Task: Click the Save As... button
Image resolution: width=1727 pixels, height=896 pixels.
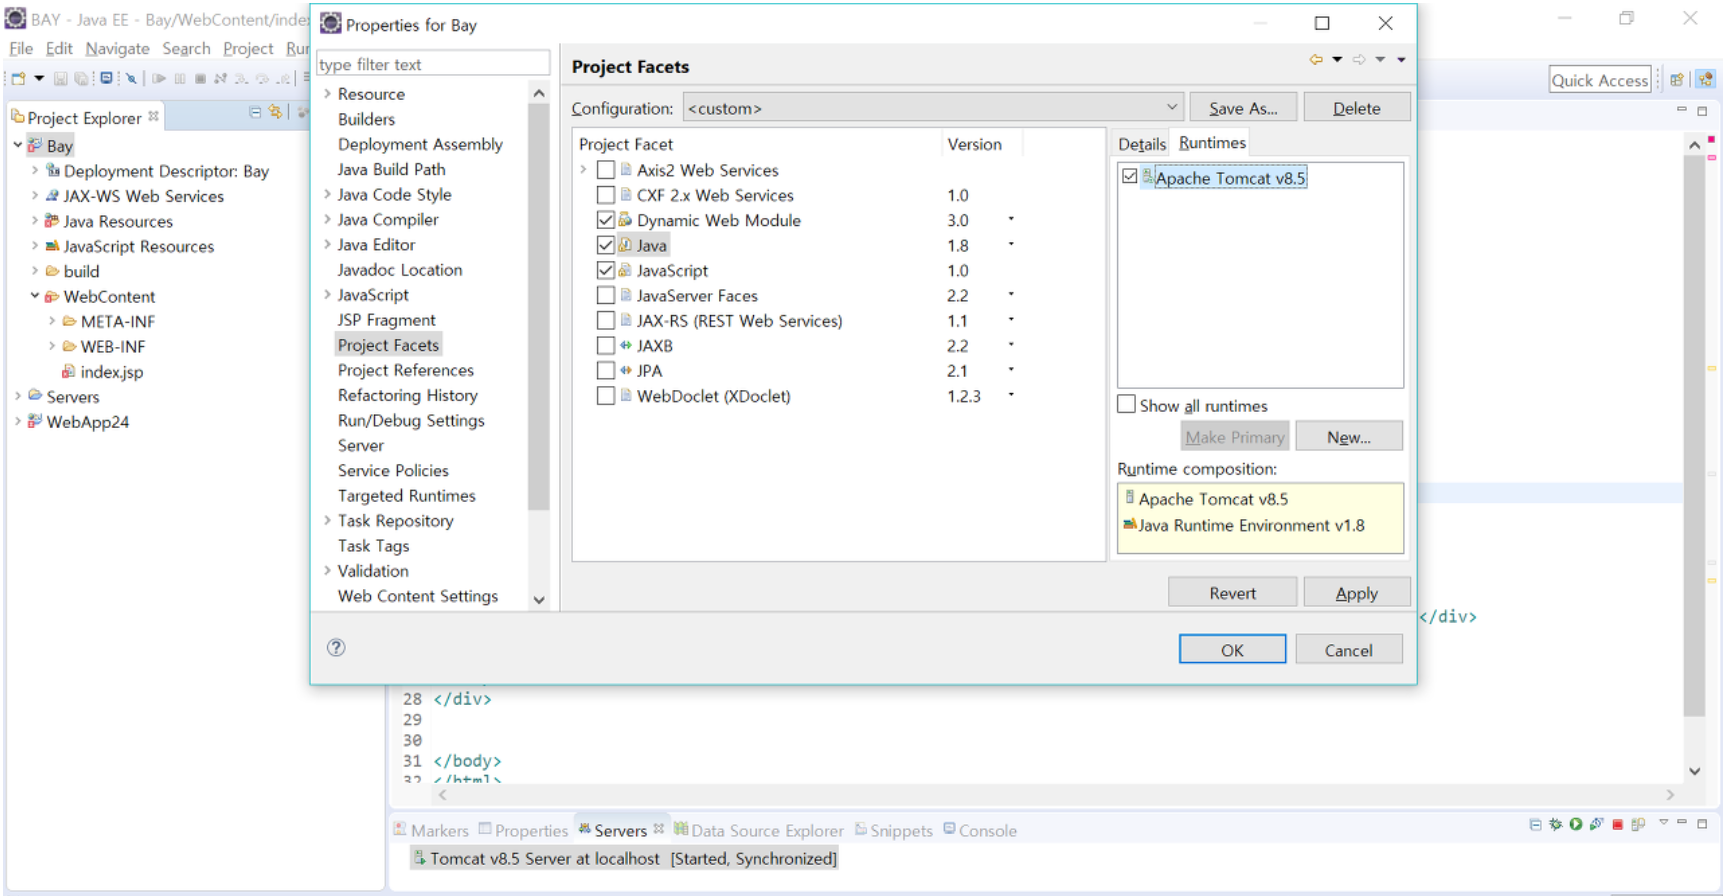Action: (x=1243, y=108)
